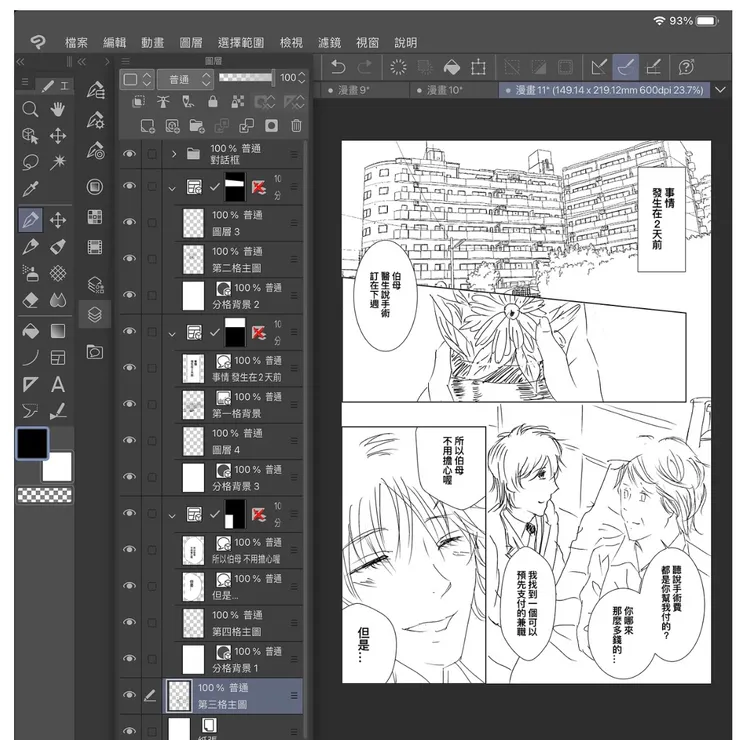Image resolution: width=740 pixels, height=740 pixels.
Task: Open the 說明 menu
Action: coord(406,43)
